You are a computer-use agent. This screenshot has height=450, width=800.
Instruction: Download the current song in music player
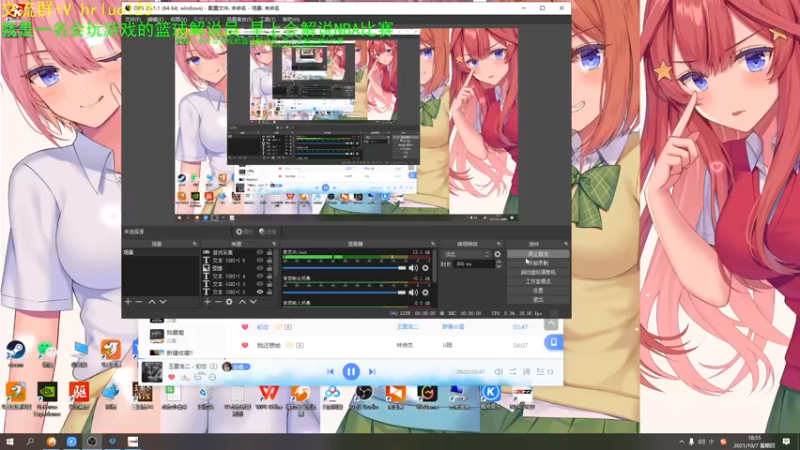coord(185,377)
